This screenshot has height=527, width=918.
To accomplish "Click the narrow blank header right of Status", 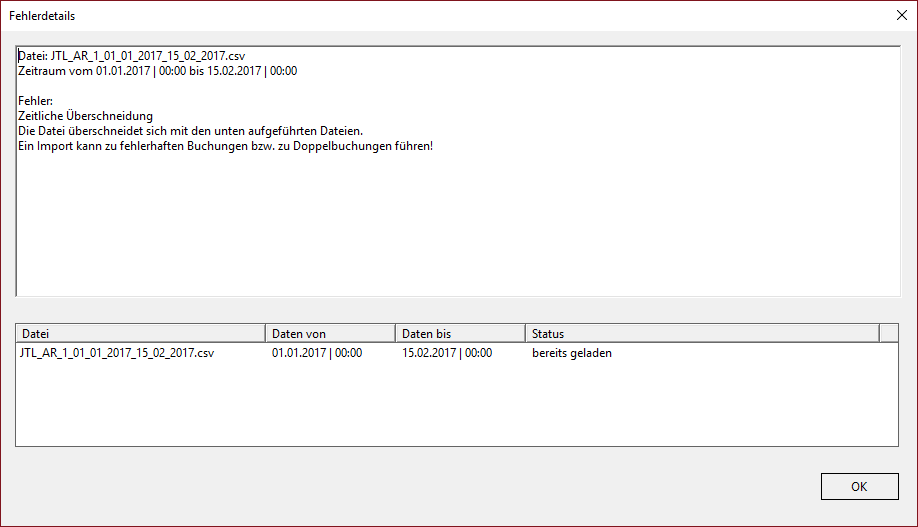I will tap(888, 333).
